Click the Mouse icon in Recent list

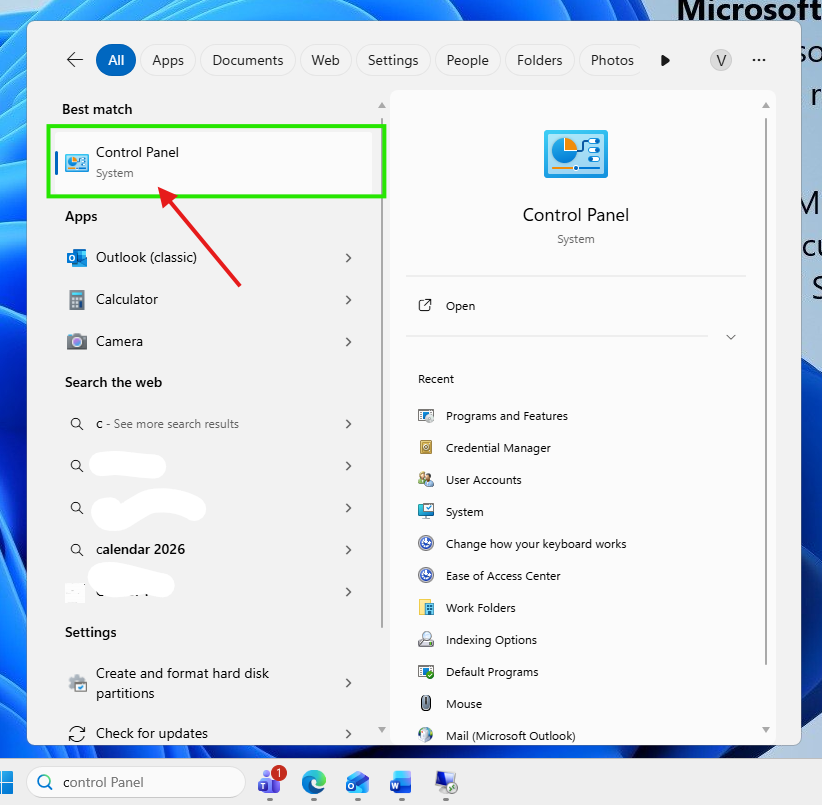pos(426,703)
